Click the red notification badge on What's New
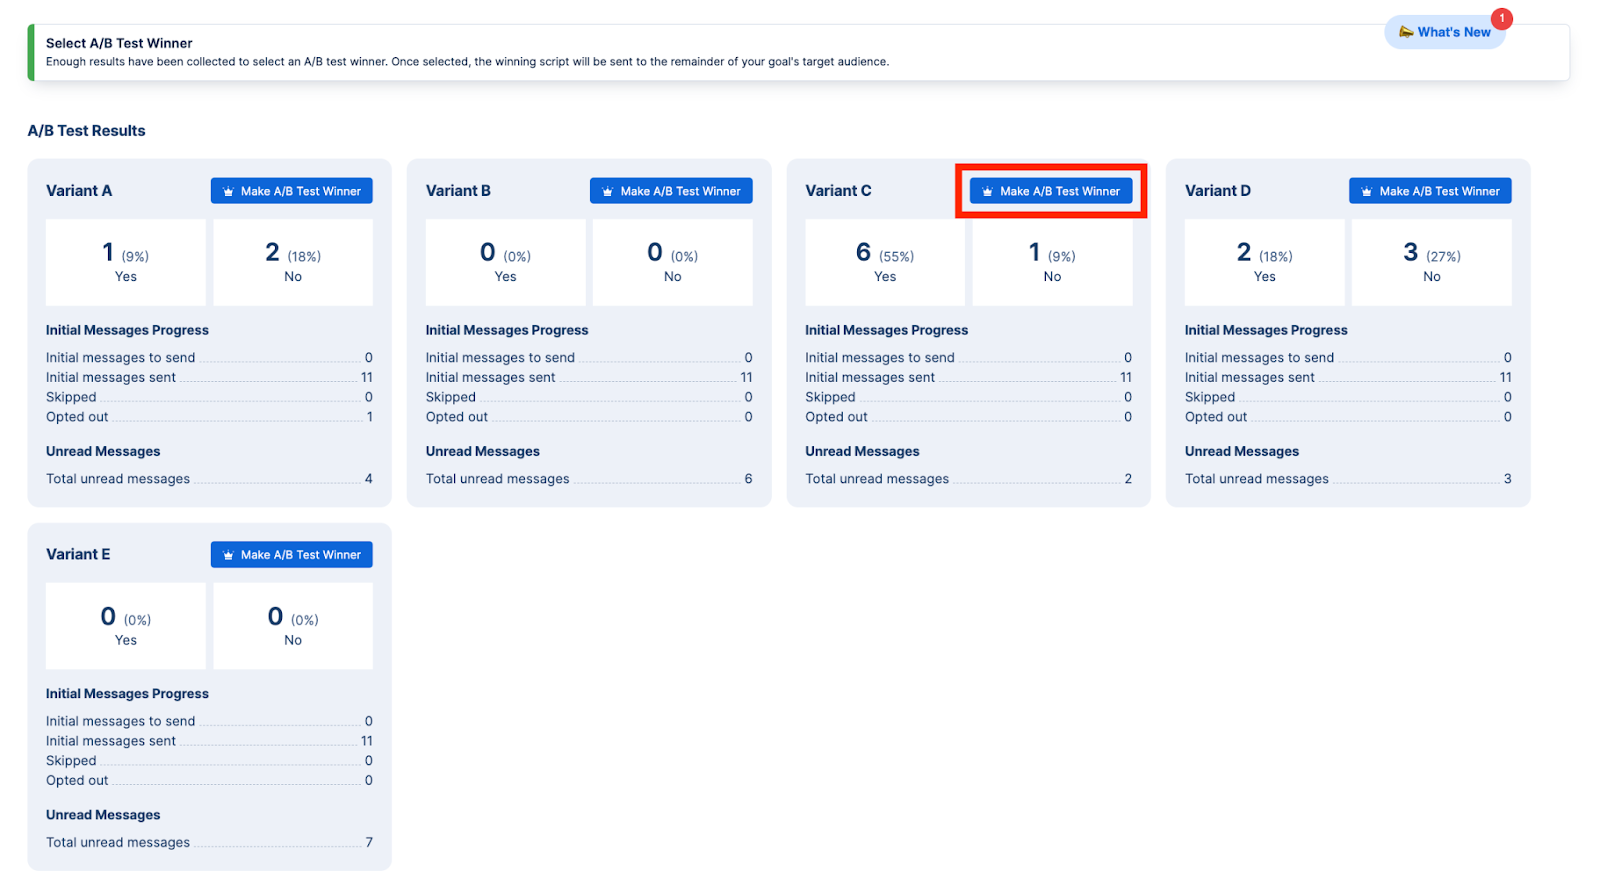This screenshot has width=1600, height=888. (1501, 18)
